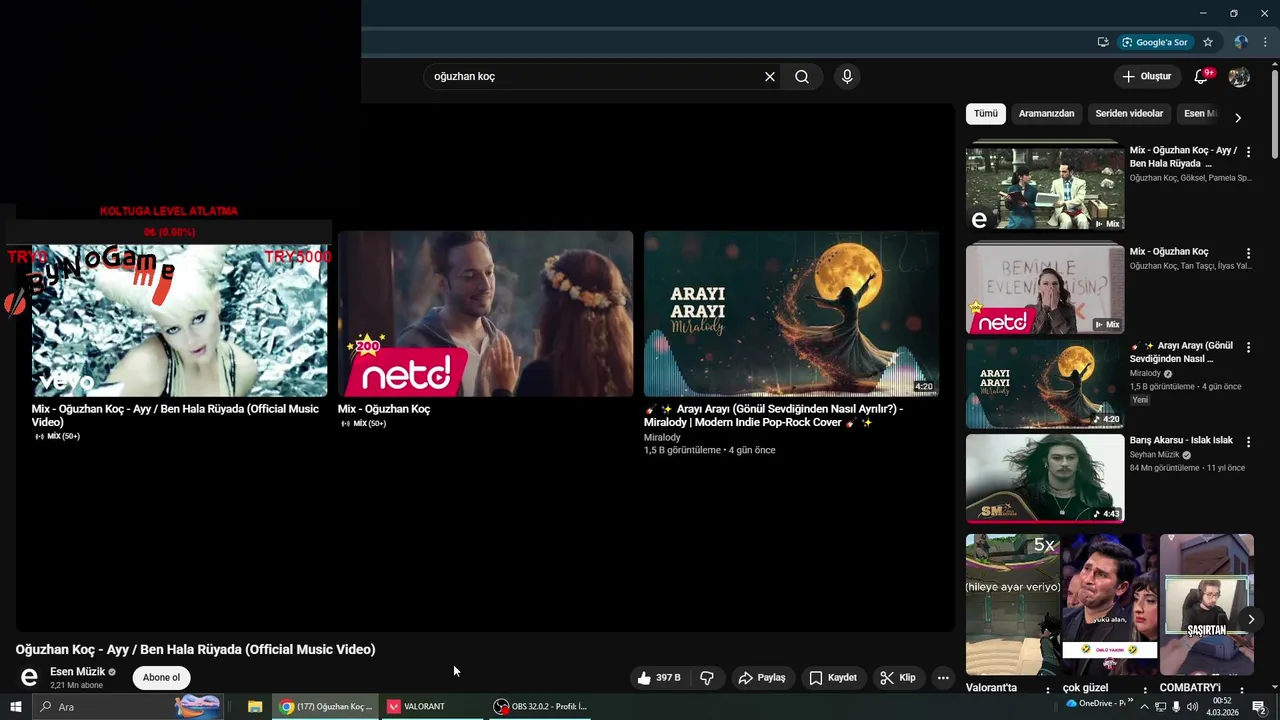Subscribe with the Abone ol button
Image resolution: width=1280 pixels, height=720 pixels.
161,678
